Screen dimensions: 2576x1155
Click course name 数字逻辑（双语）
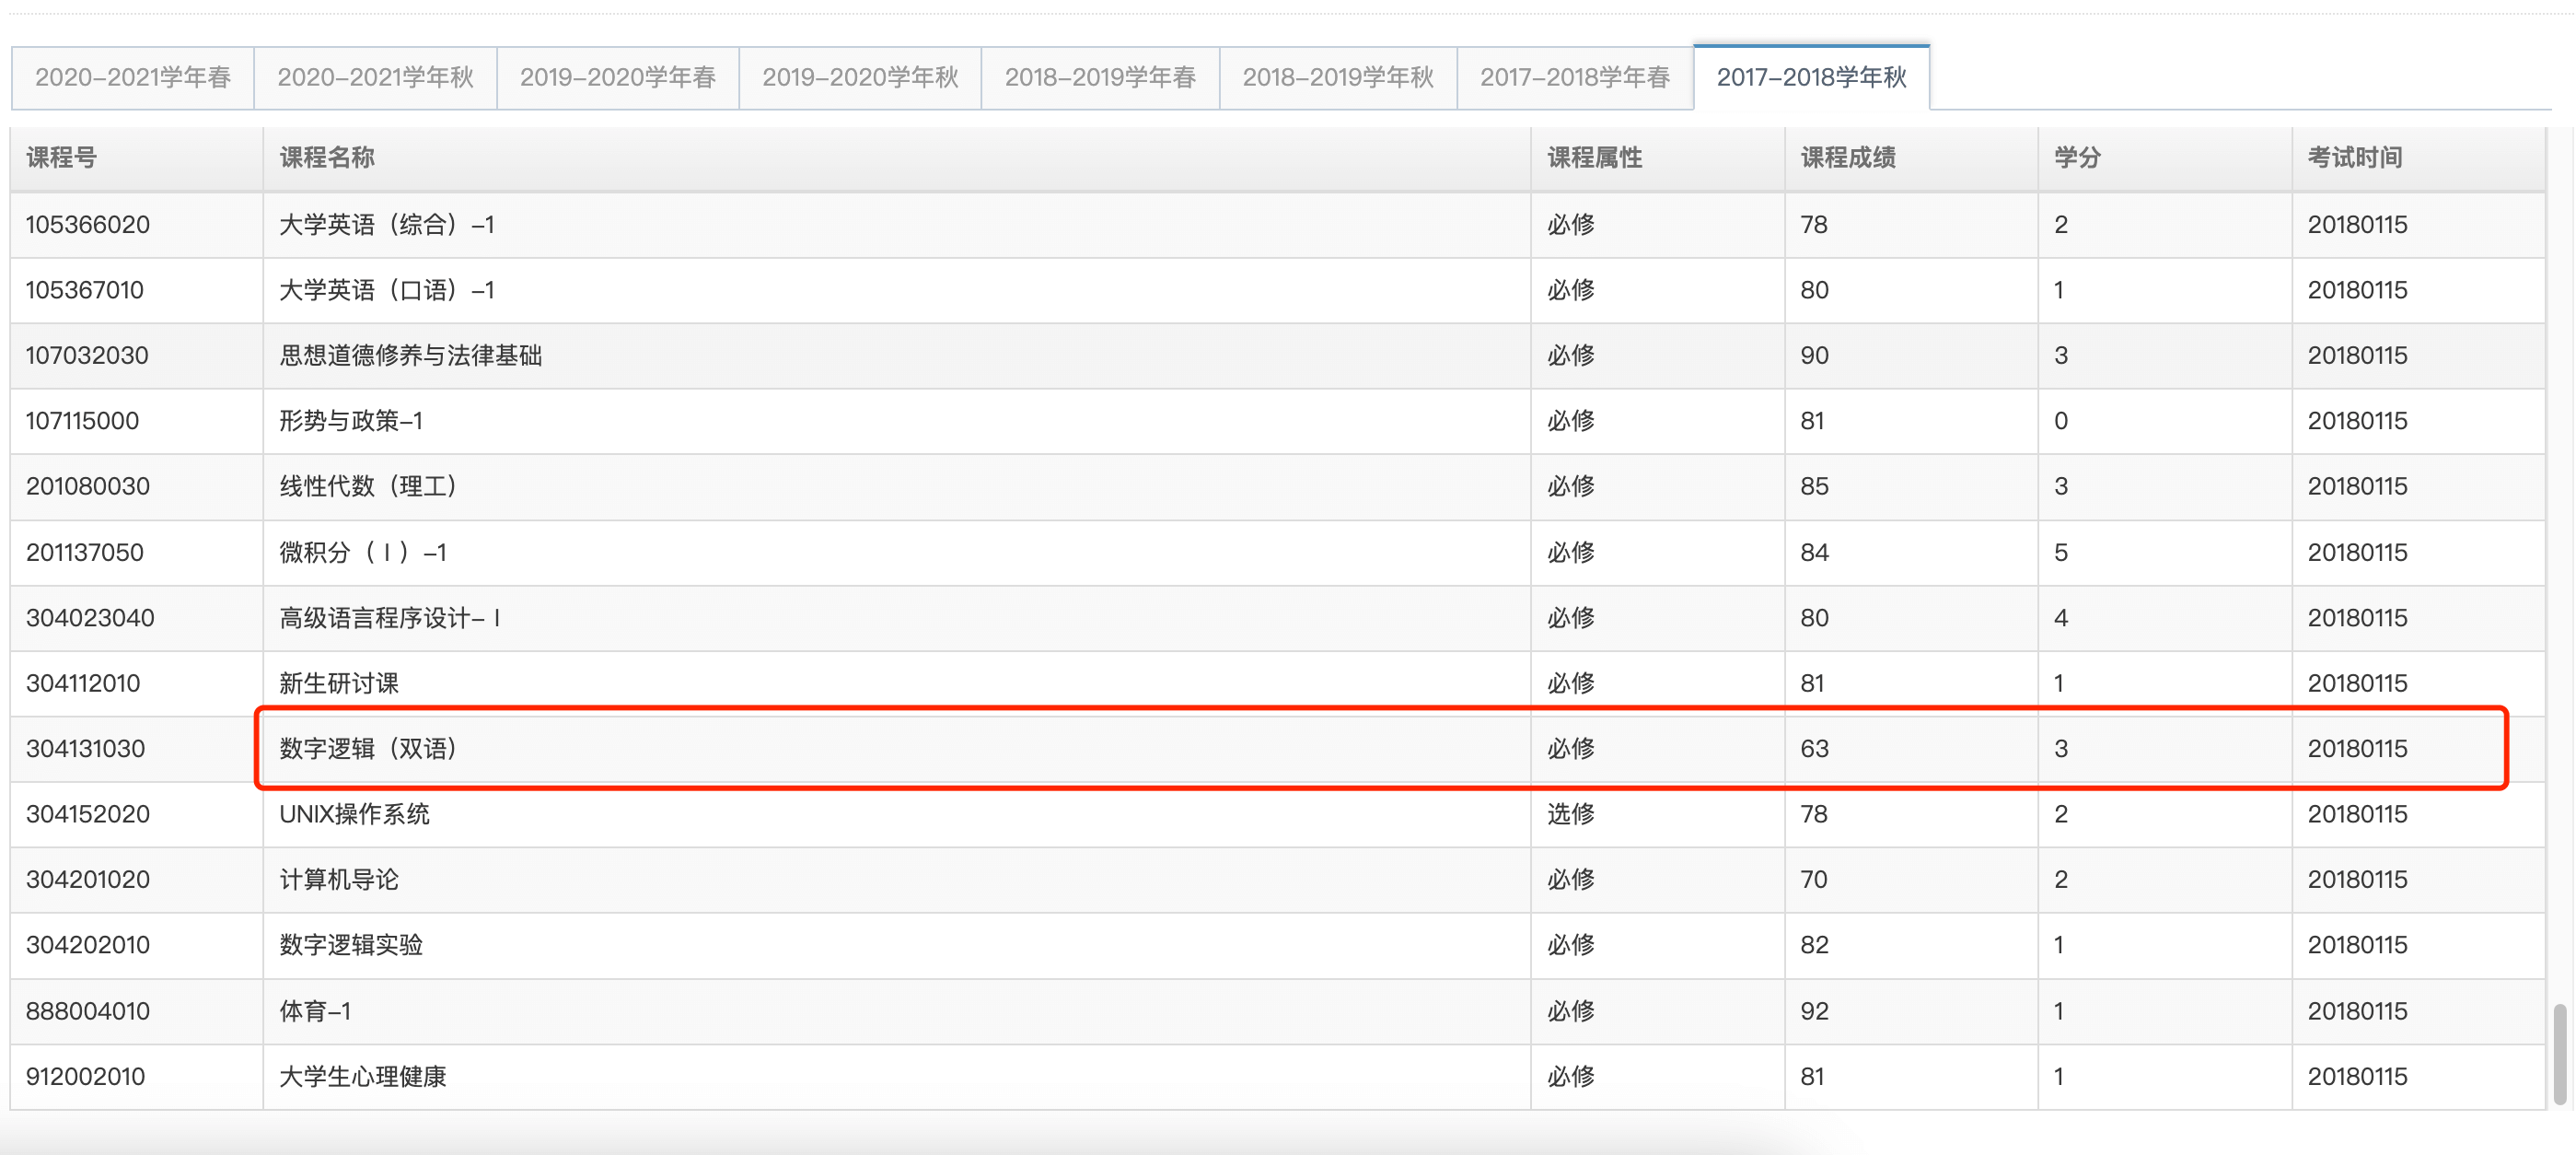click(x=369, y=748)
